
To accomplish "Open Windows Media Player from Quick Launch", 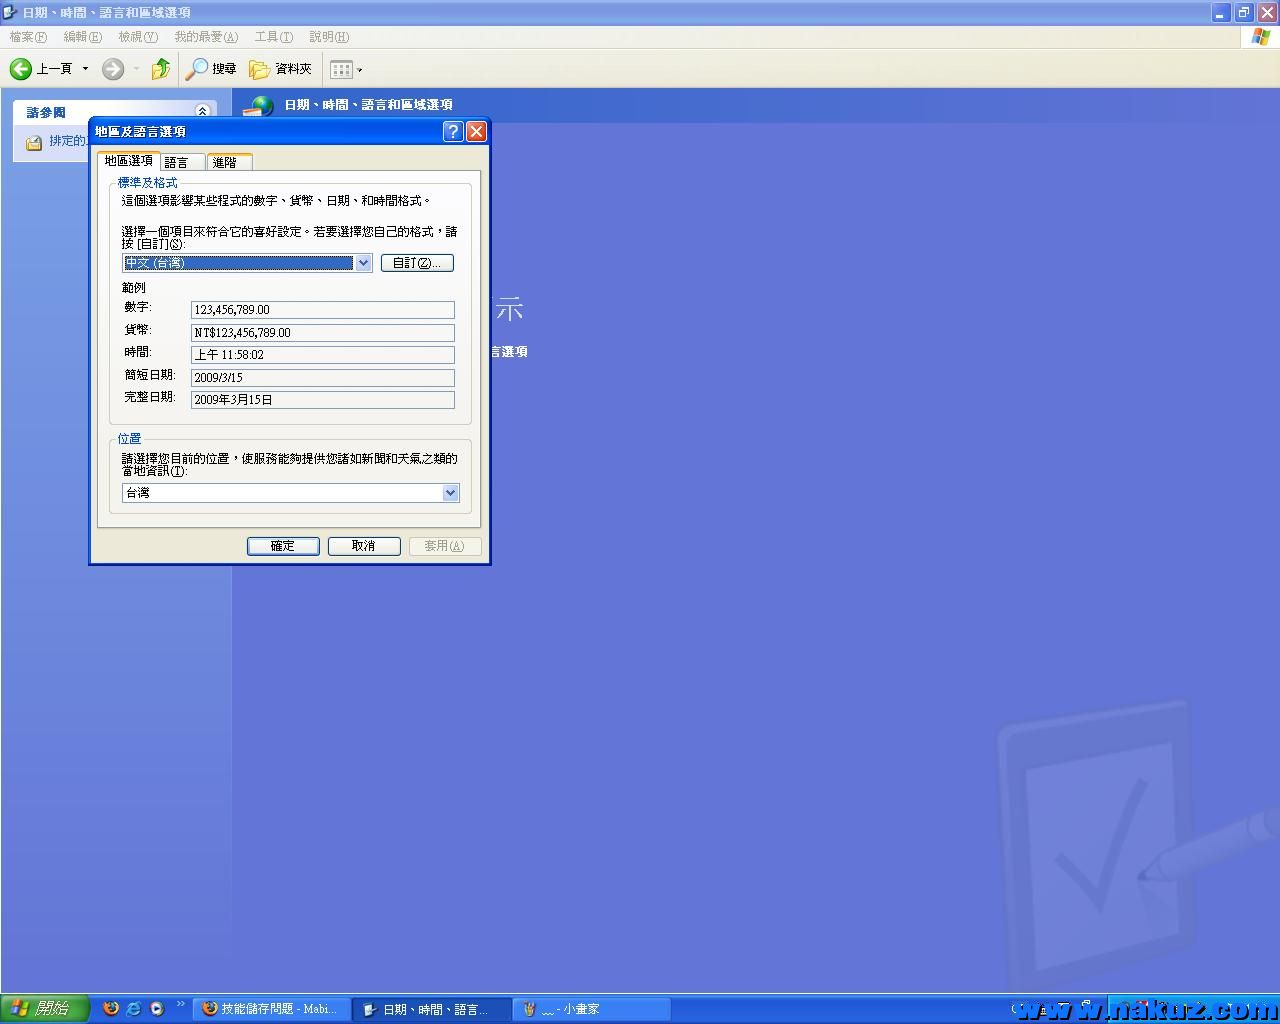I will [157, 1008].
